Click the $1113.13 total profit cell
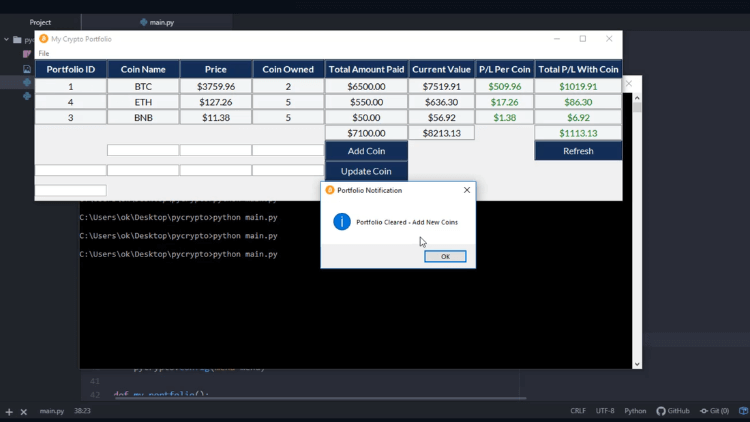 point(578,133)
